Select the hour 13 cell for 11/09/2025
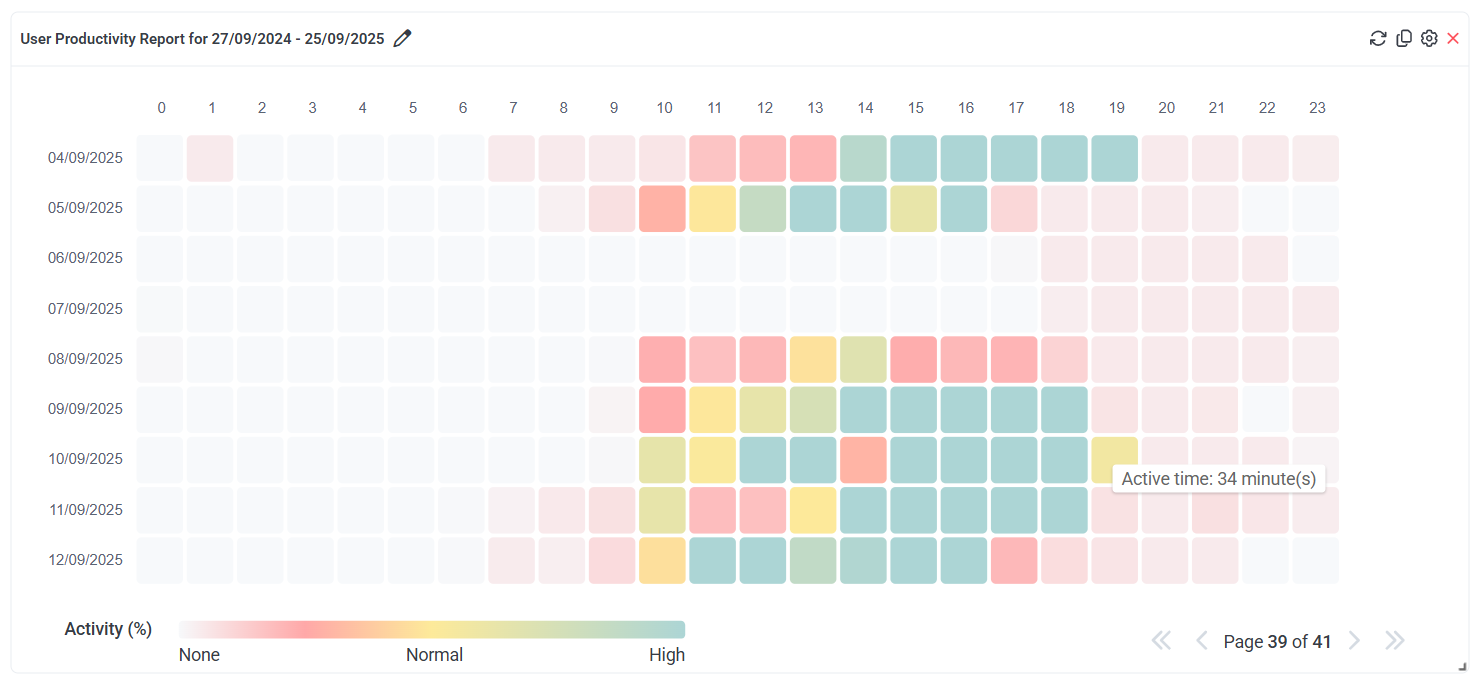Image resolution: width=1482 pixels, height=685 pixels. [x=813, y=510]
